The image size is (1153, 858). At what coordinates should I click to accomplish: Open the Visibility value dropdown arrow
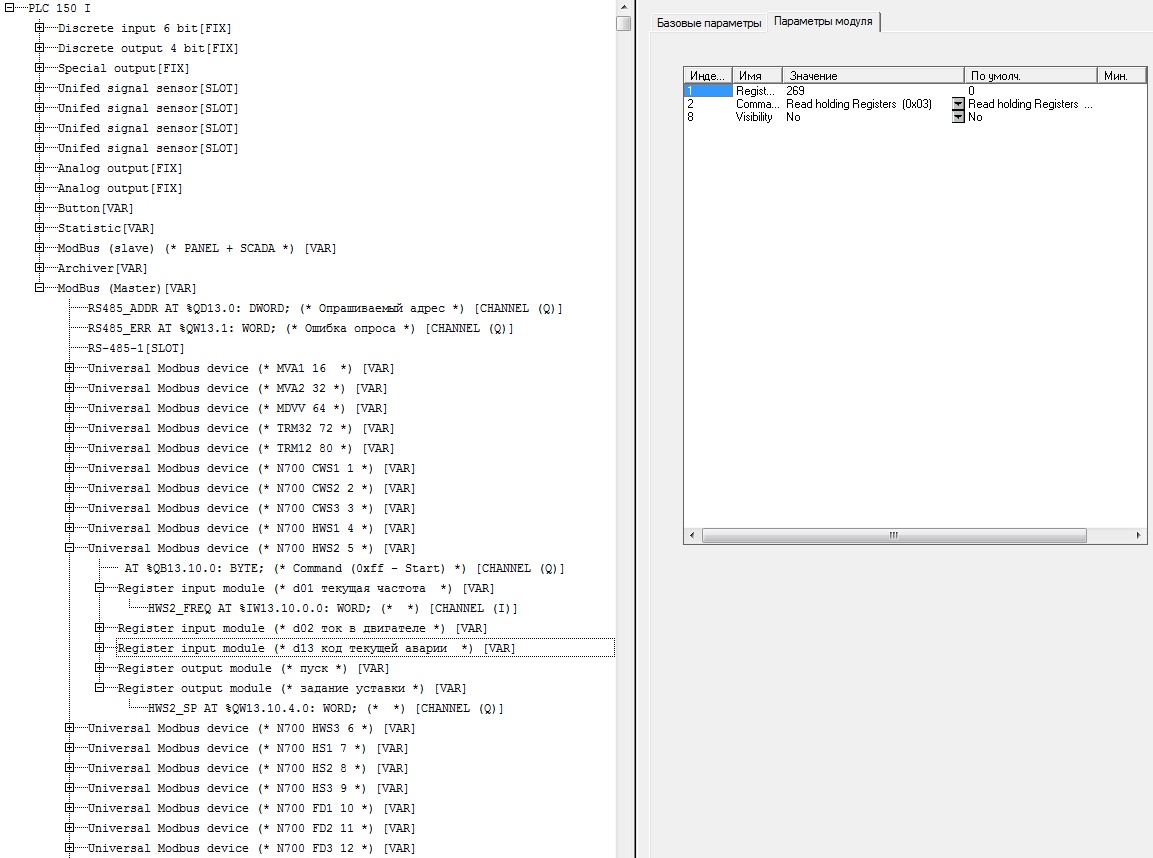[957, 116]
